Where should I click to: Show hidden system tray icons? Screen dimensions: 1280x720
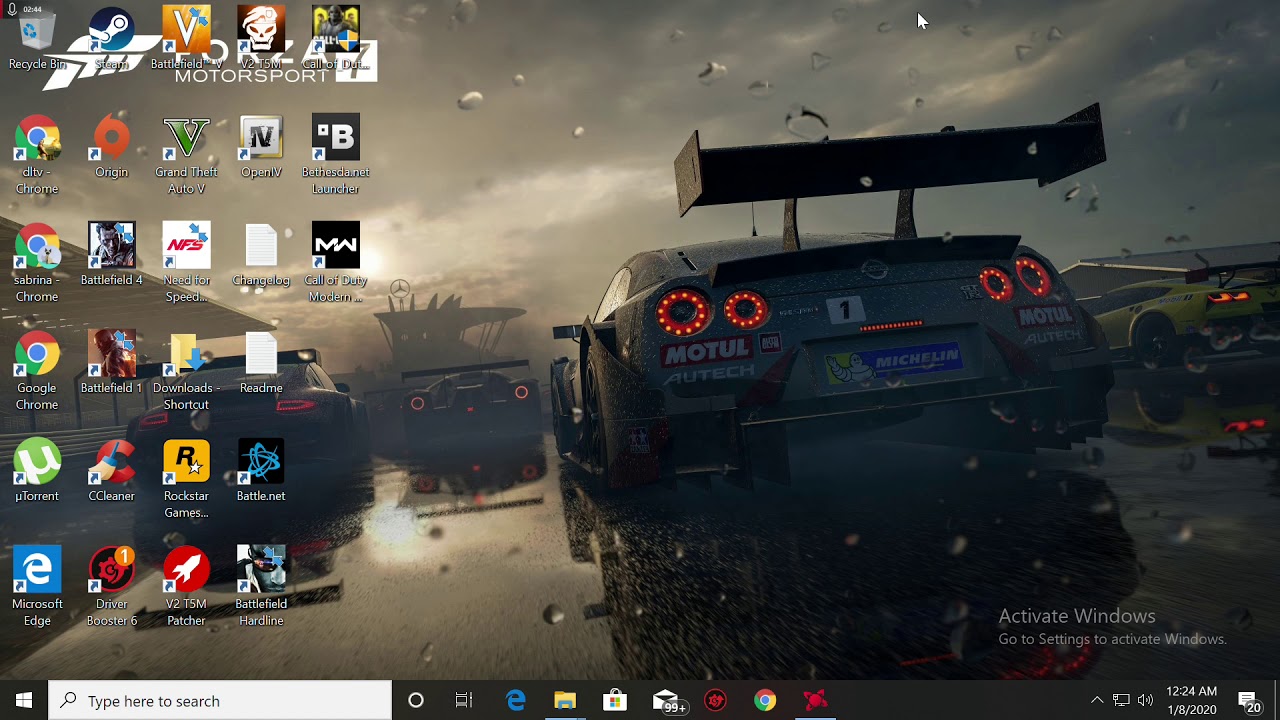click(1097, 701)
